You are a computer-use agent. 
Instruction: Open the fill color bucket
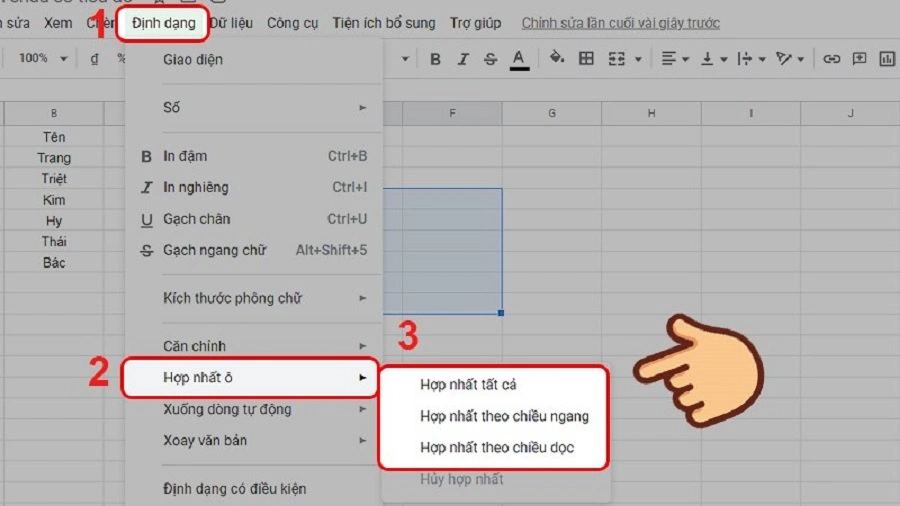point(556,57)
